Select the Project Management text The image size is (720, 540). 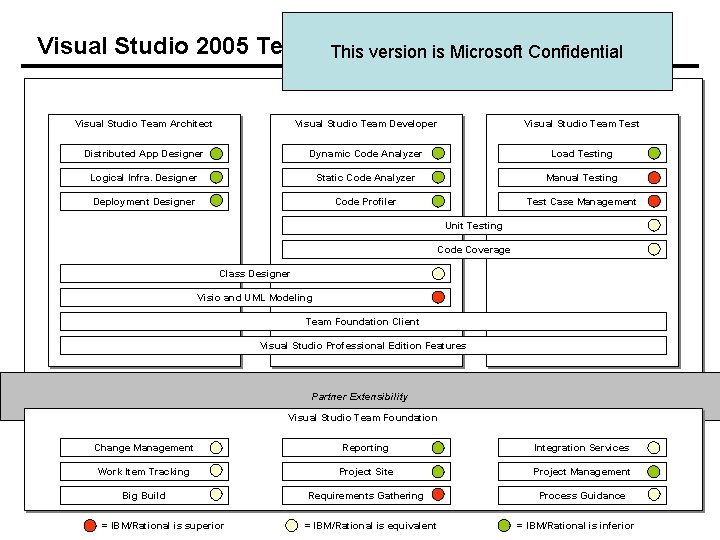(x=581, y=472)
